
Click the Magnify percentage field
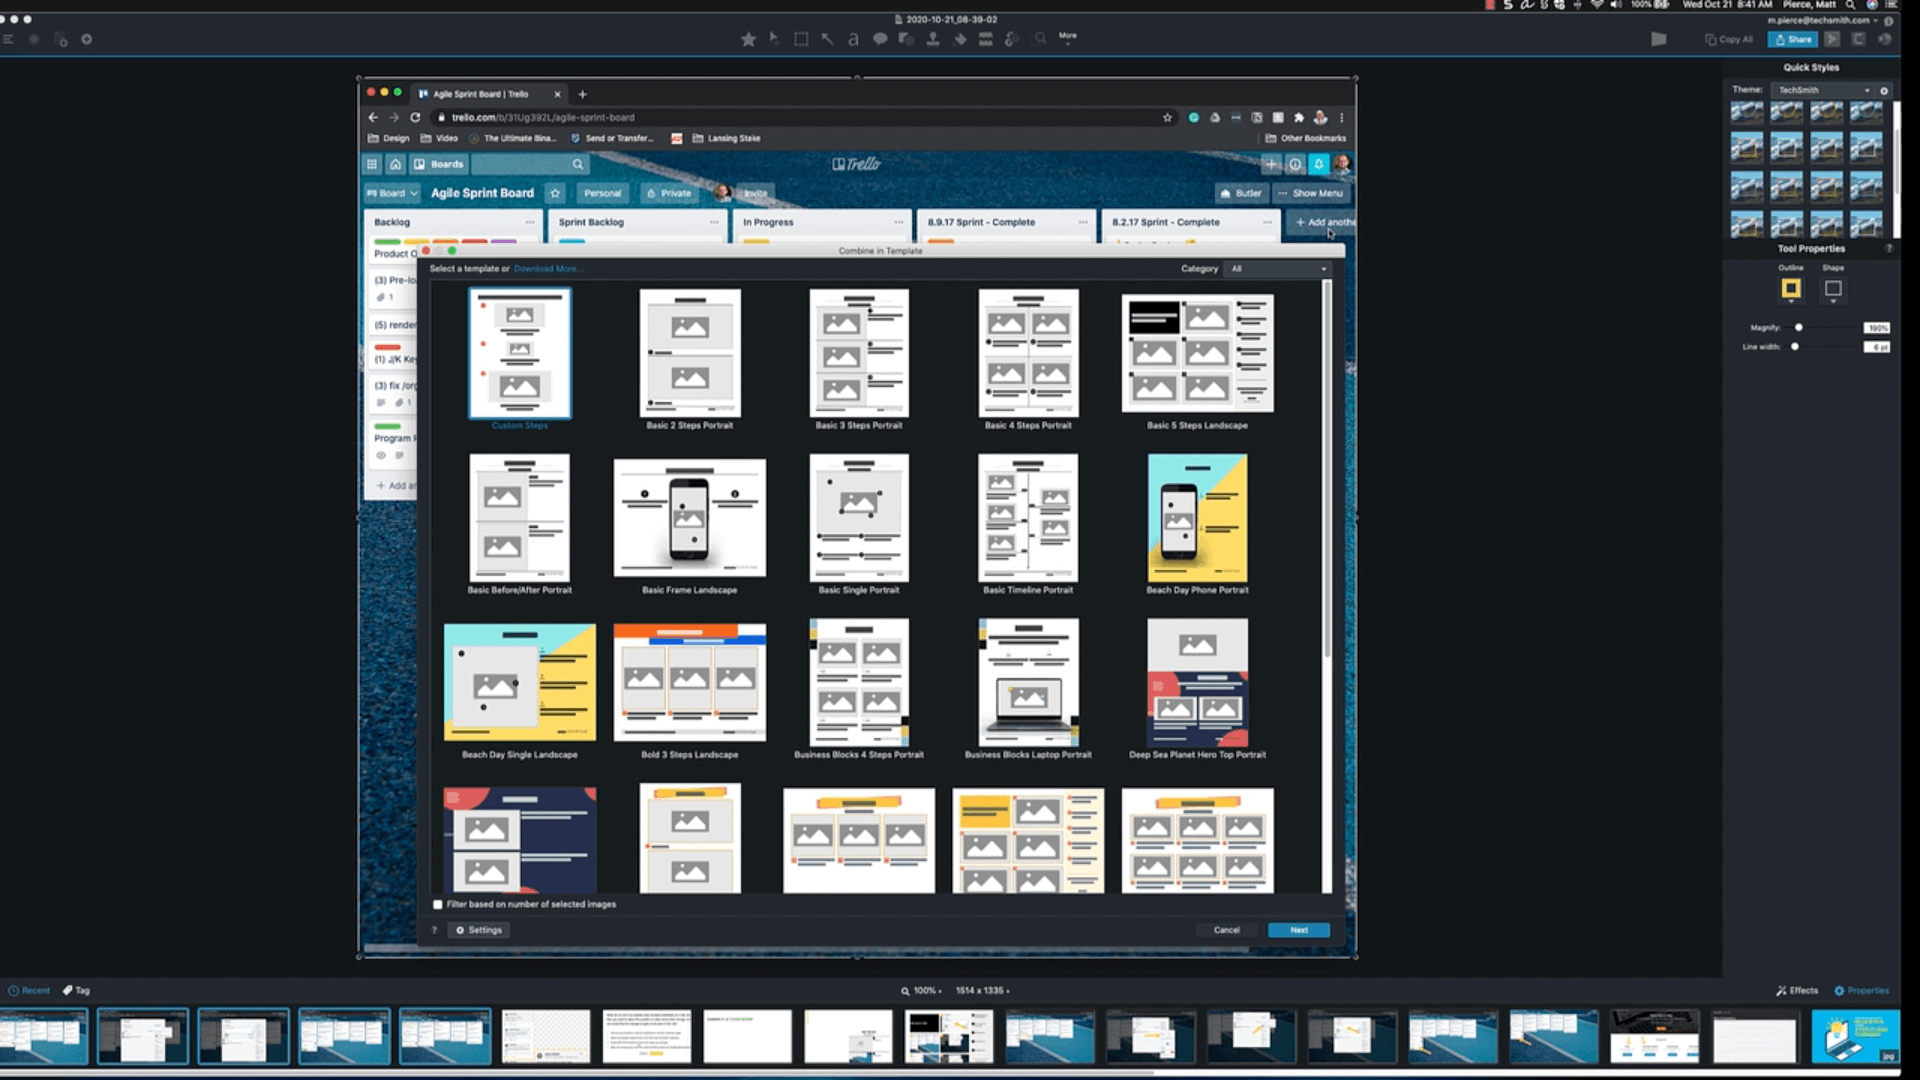coord(1877,328)
